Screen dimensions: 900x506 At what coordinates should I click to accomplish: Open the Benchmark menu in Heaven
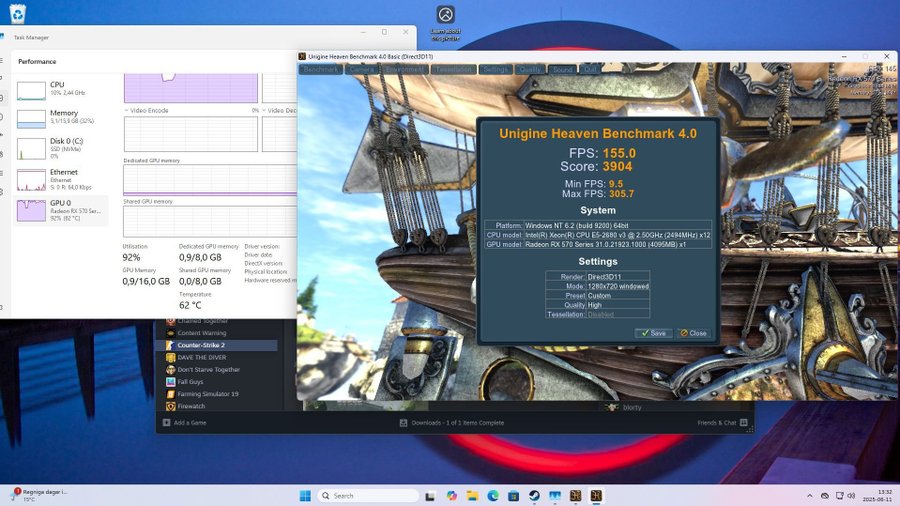click(x=320, y=70)
